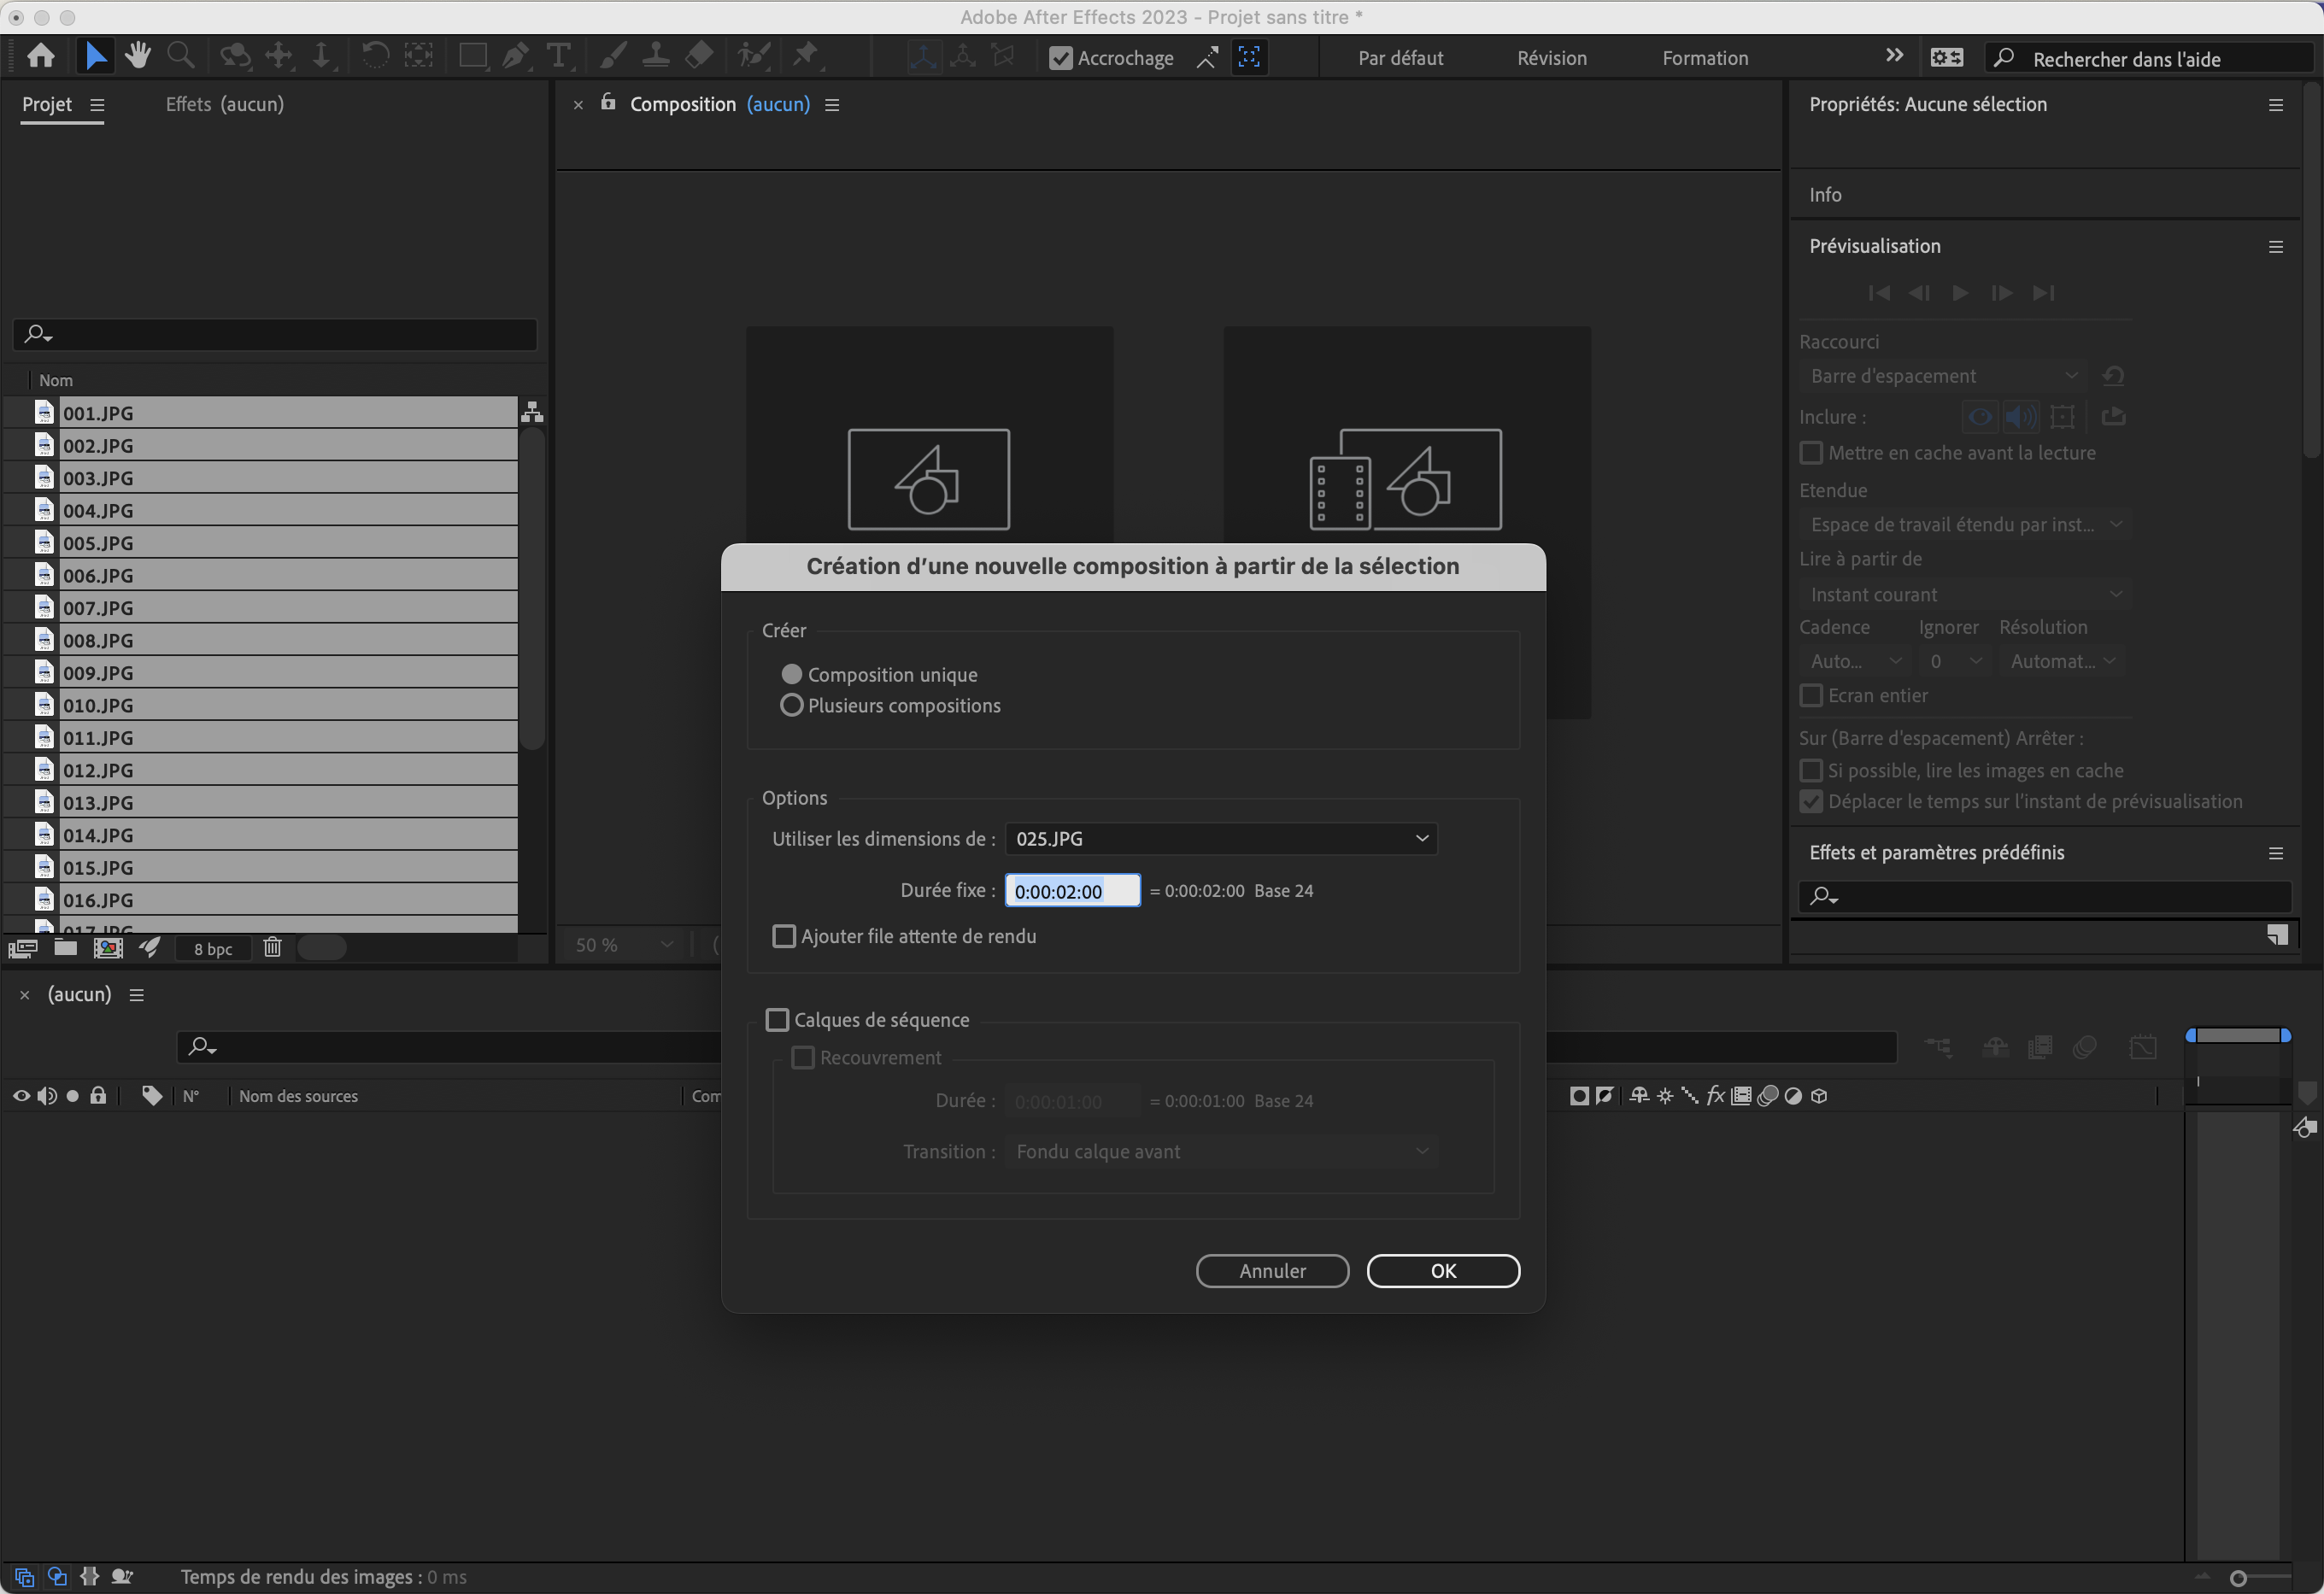Select the Horizontal Type tool
Viewport: 2324px width, 1594px height.
click(x=558, y=56)
